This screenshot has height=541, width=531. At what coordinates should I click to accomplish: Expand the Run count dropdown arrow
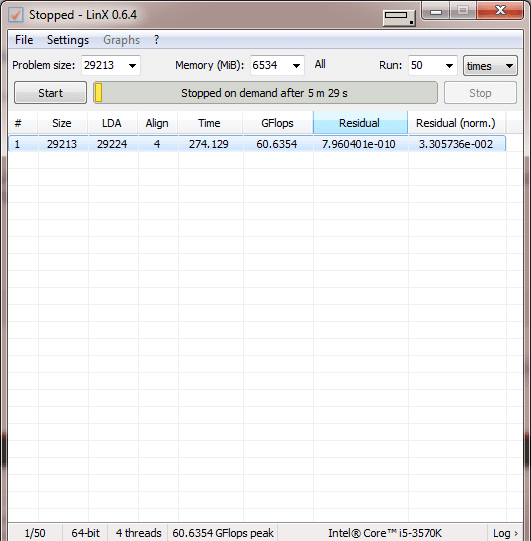point(449,66)
